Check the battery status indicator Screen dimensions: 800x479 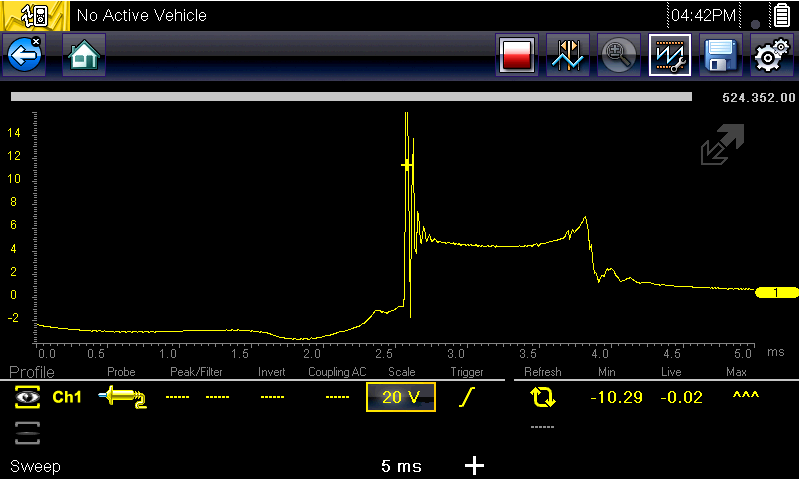(781, 15)
